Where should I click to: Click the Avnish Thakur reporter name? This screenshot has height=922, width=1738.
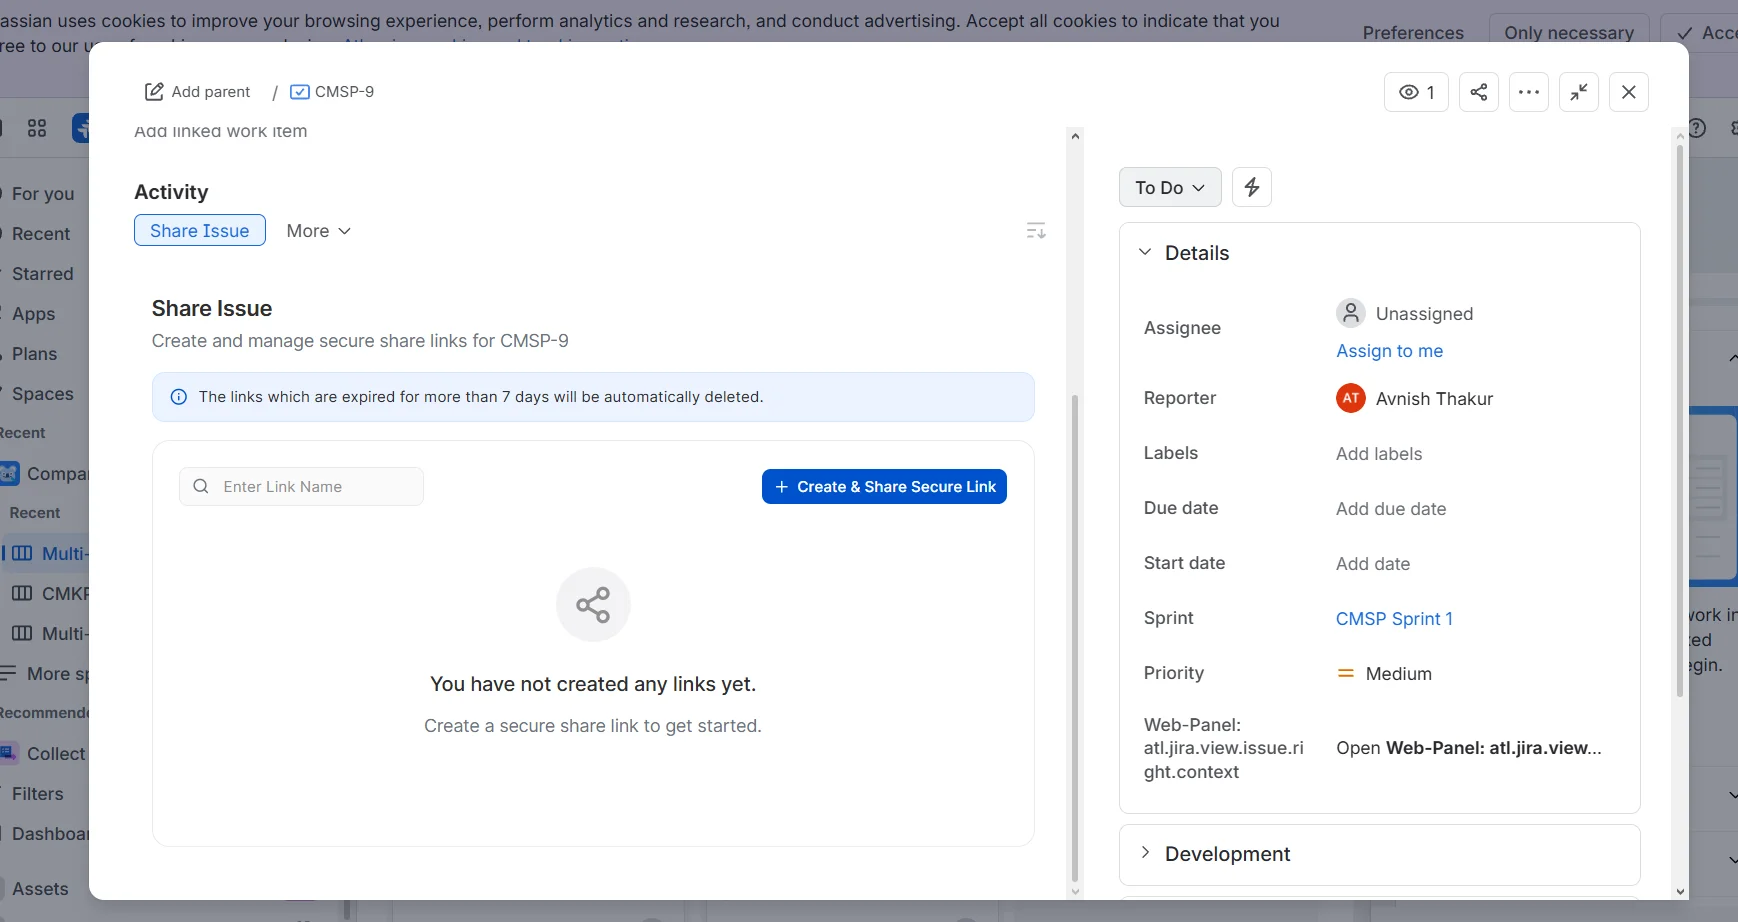[x=1434, y=399]
